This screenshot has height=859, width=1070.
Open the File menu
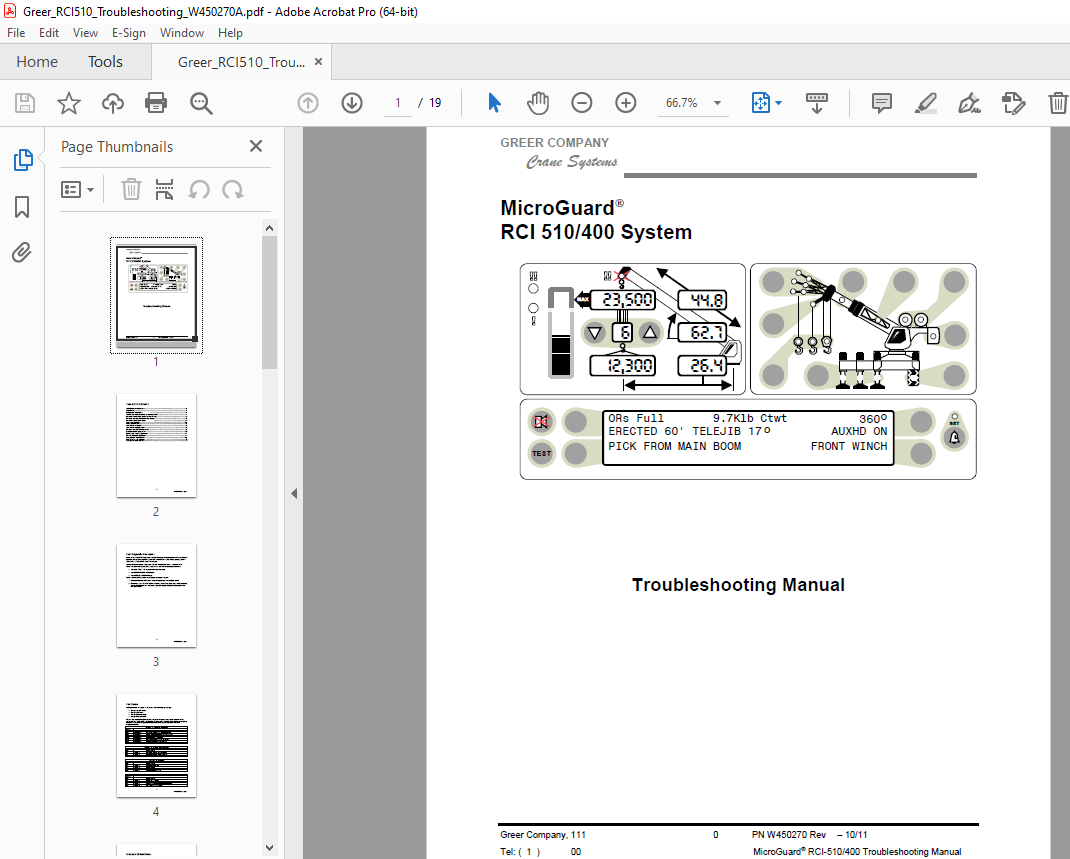(16, 33)
